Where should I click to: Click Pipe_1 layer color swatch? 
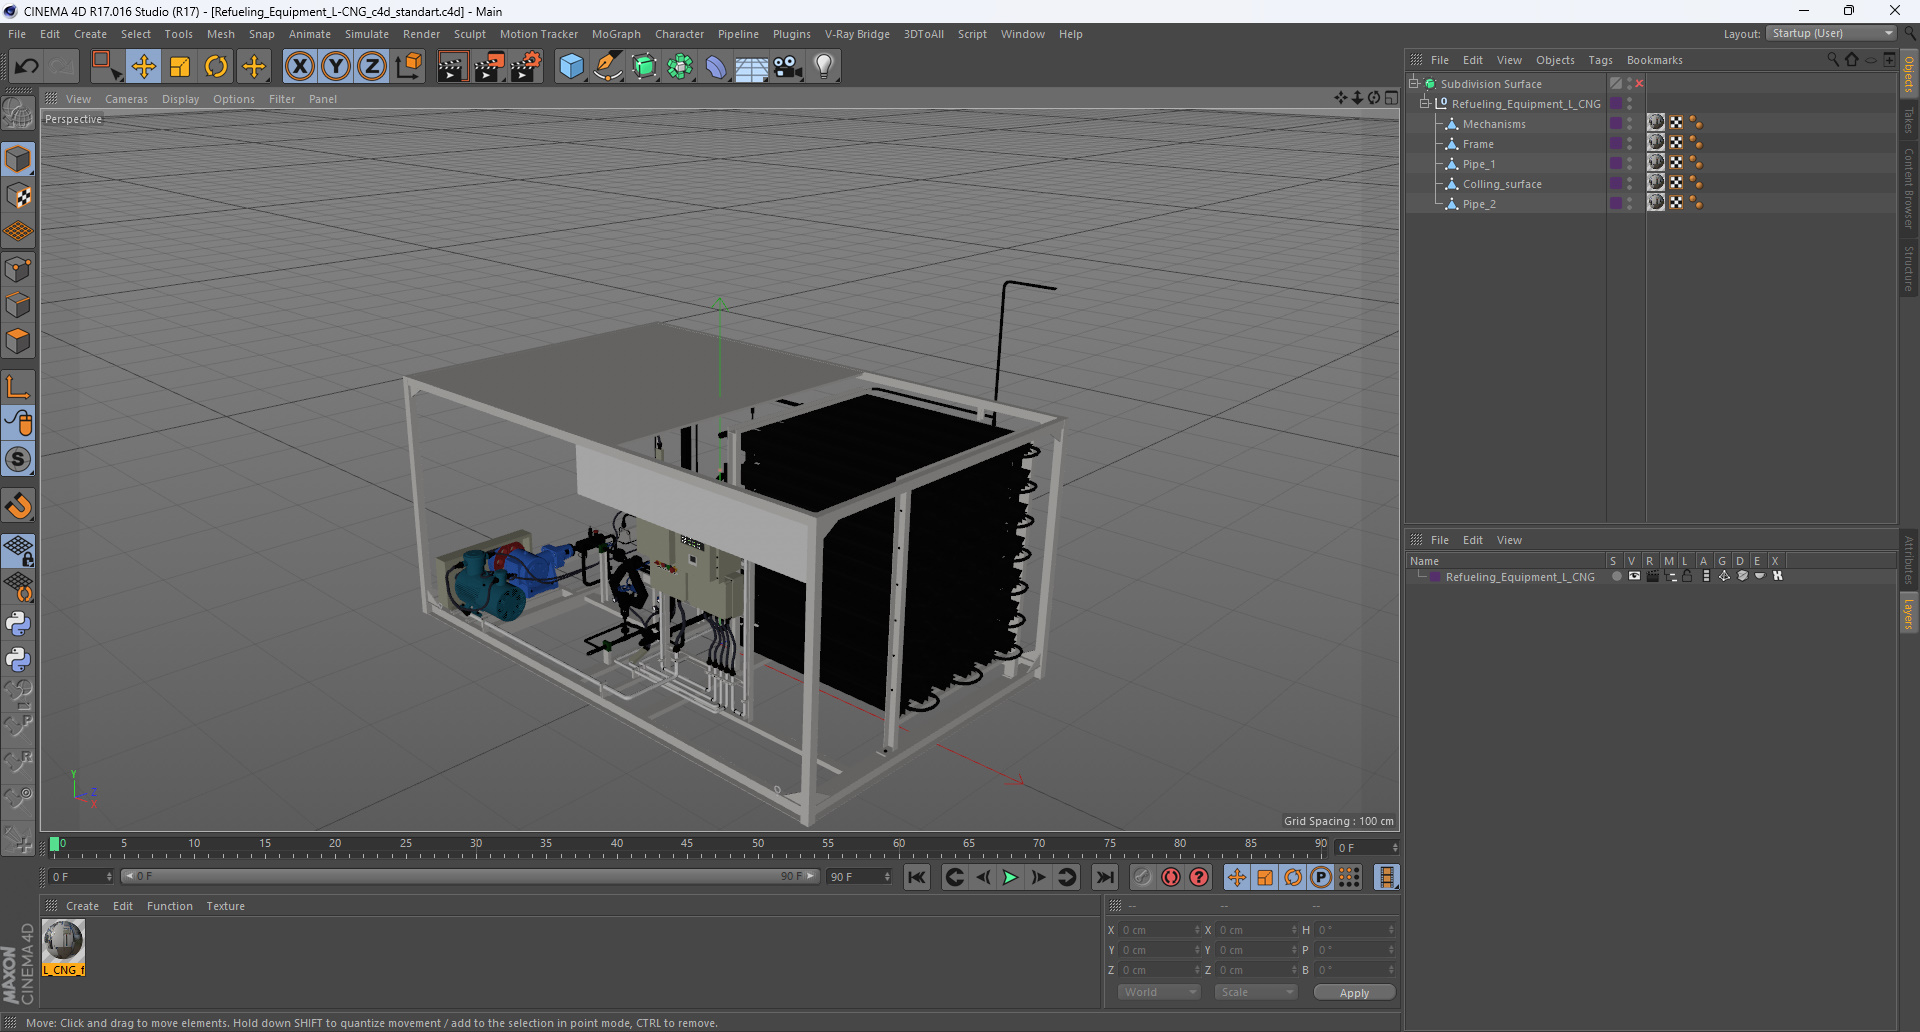1615,164
